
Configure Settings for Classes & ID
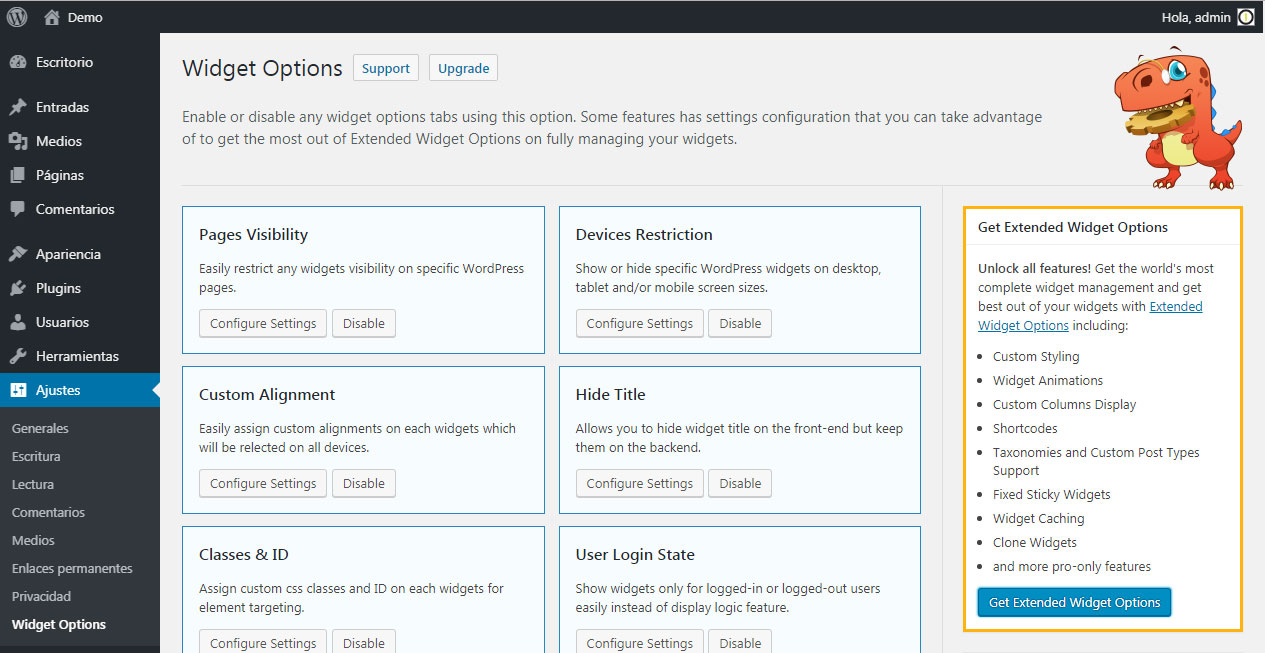point(263,641)
